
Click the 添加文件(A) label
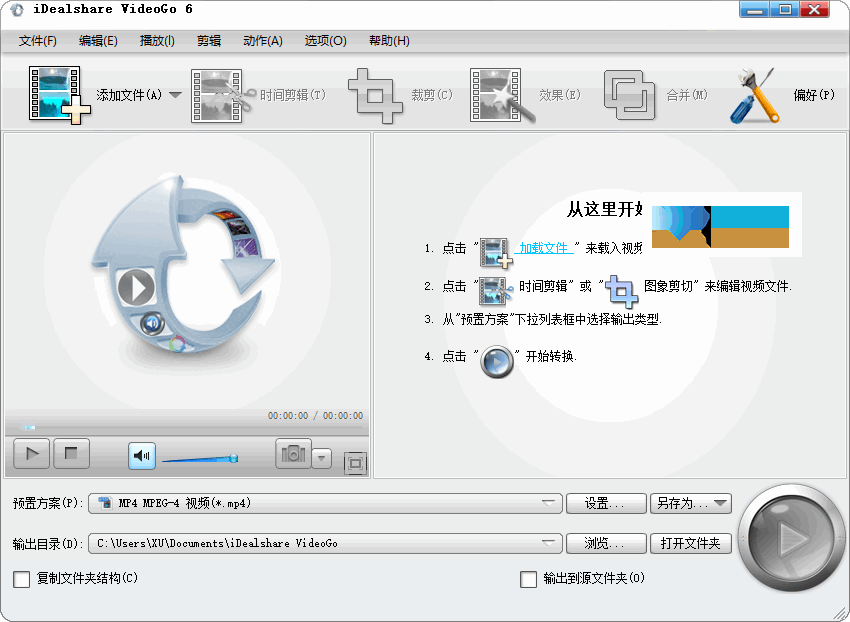tap(129, 95)
